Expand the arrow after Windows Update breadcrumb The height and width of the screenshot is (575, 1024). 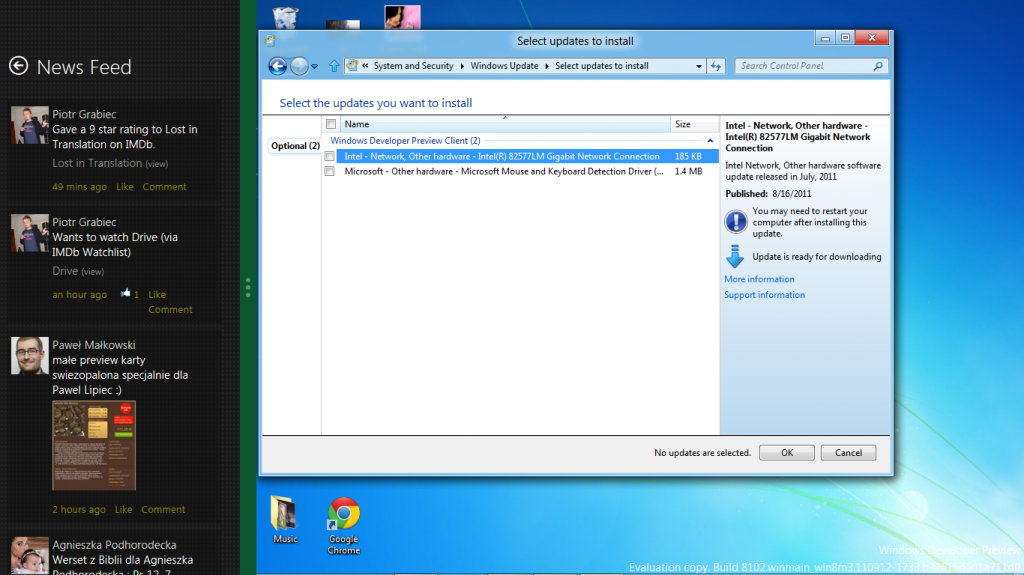[547, 66]
